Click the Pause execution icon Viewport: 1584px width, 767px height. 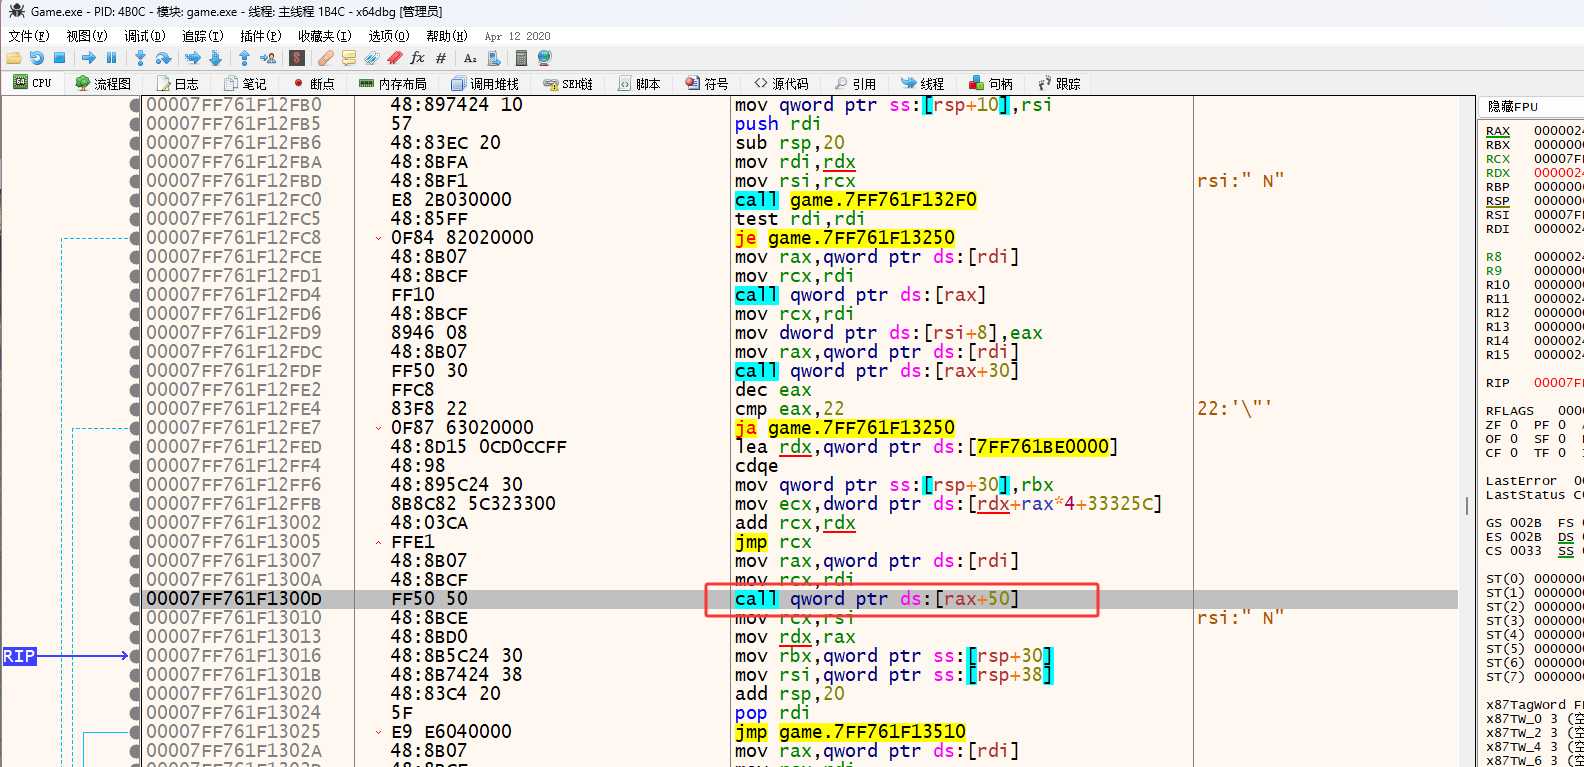(x=111, y=58)
